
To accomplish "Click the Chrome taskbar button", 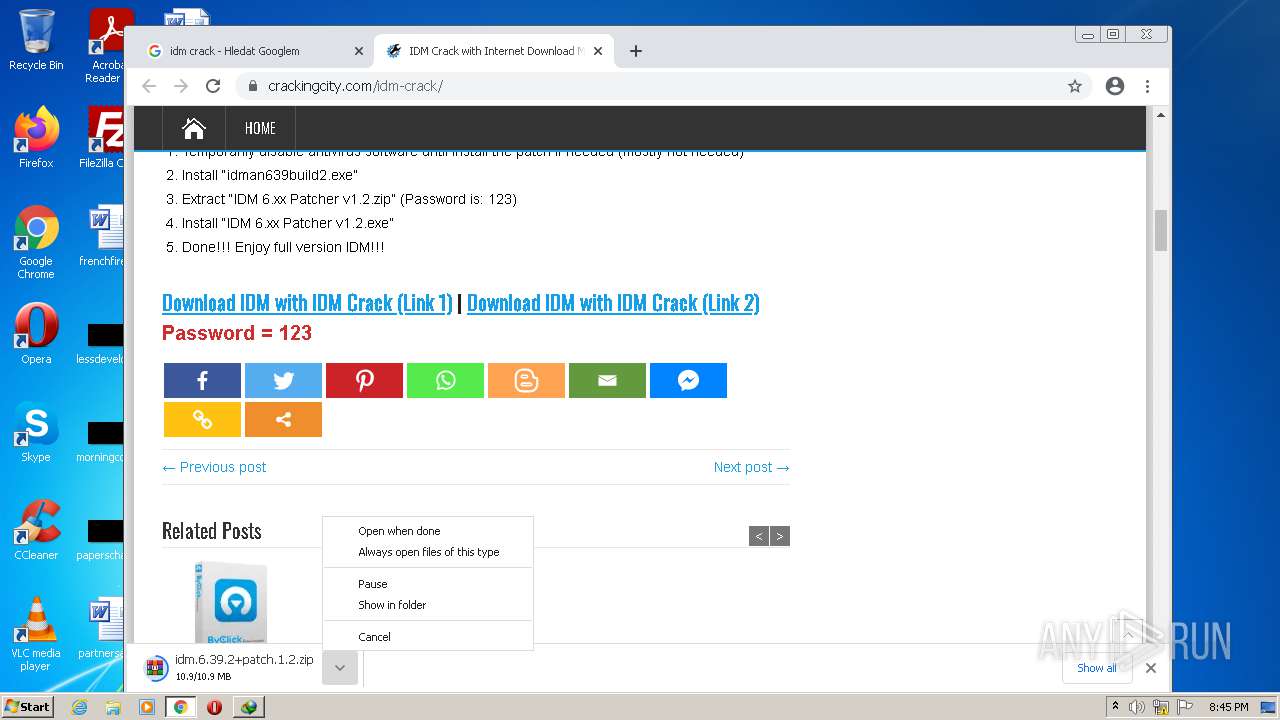I will [180, 707].
